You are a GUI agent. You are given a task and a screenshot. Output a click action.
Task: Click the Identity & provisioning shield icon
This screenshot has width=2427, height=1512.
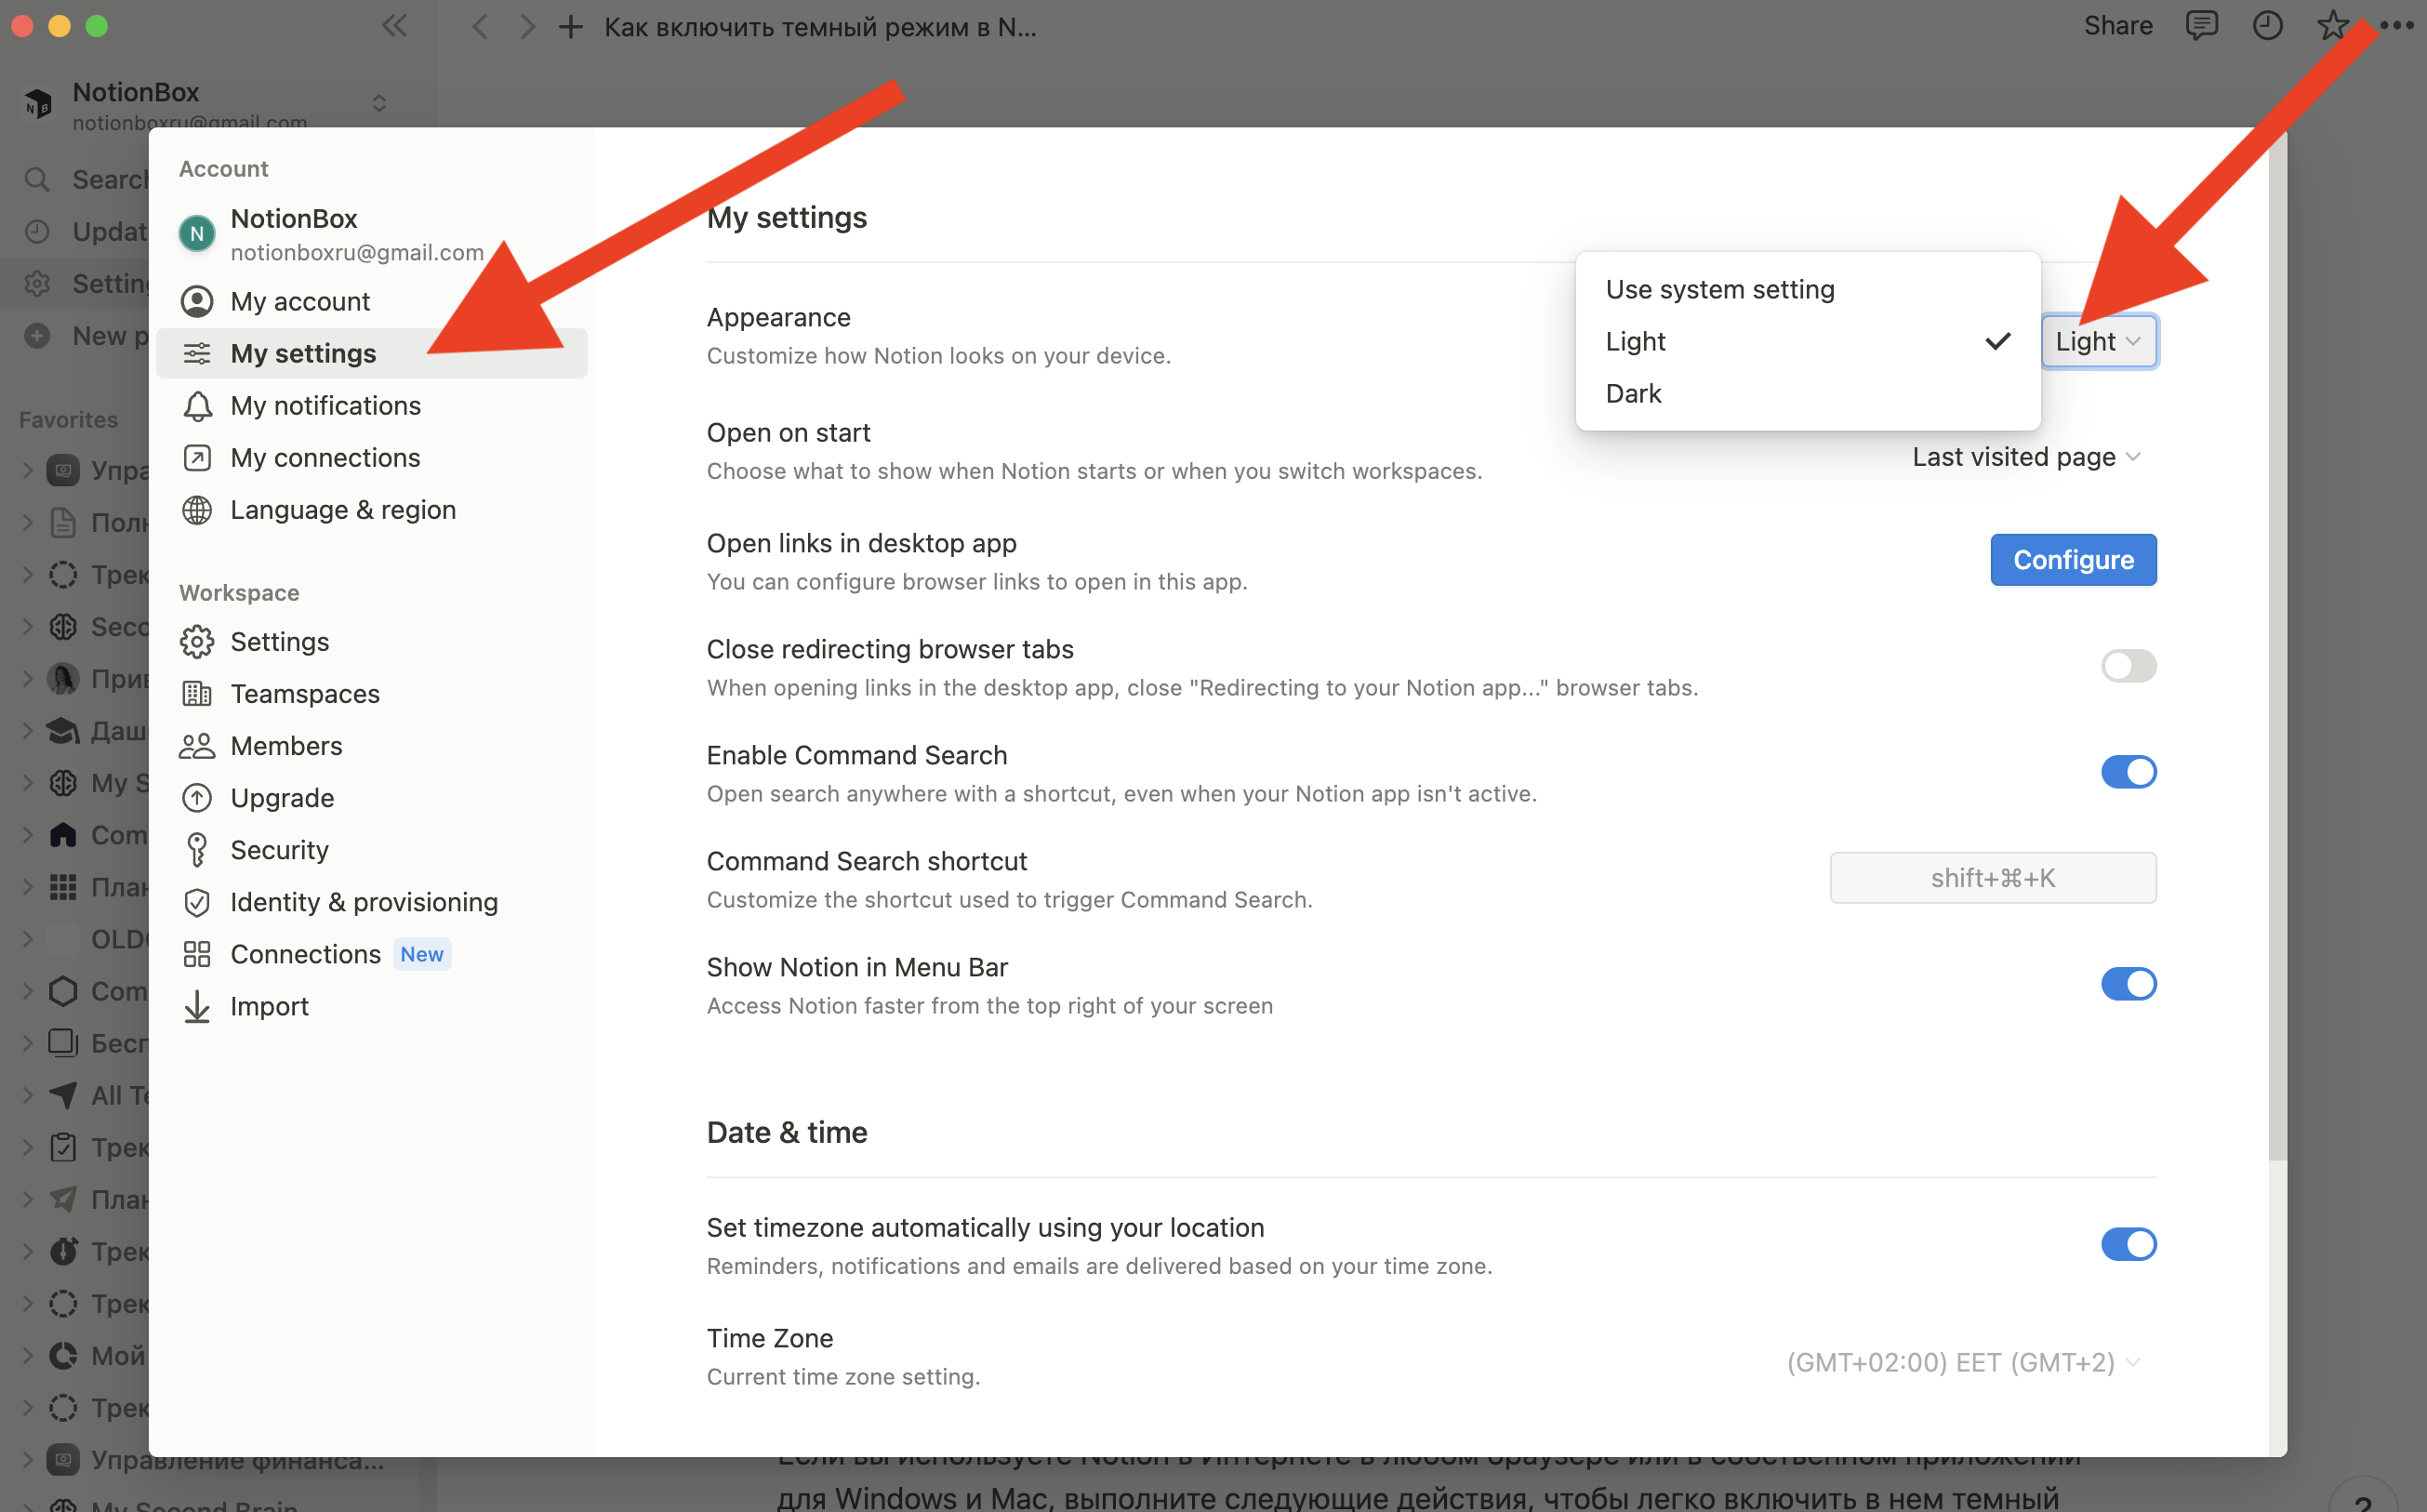click(x=197, y=901)
